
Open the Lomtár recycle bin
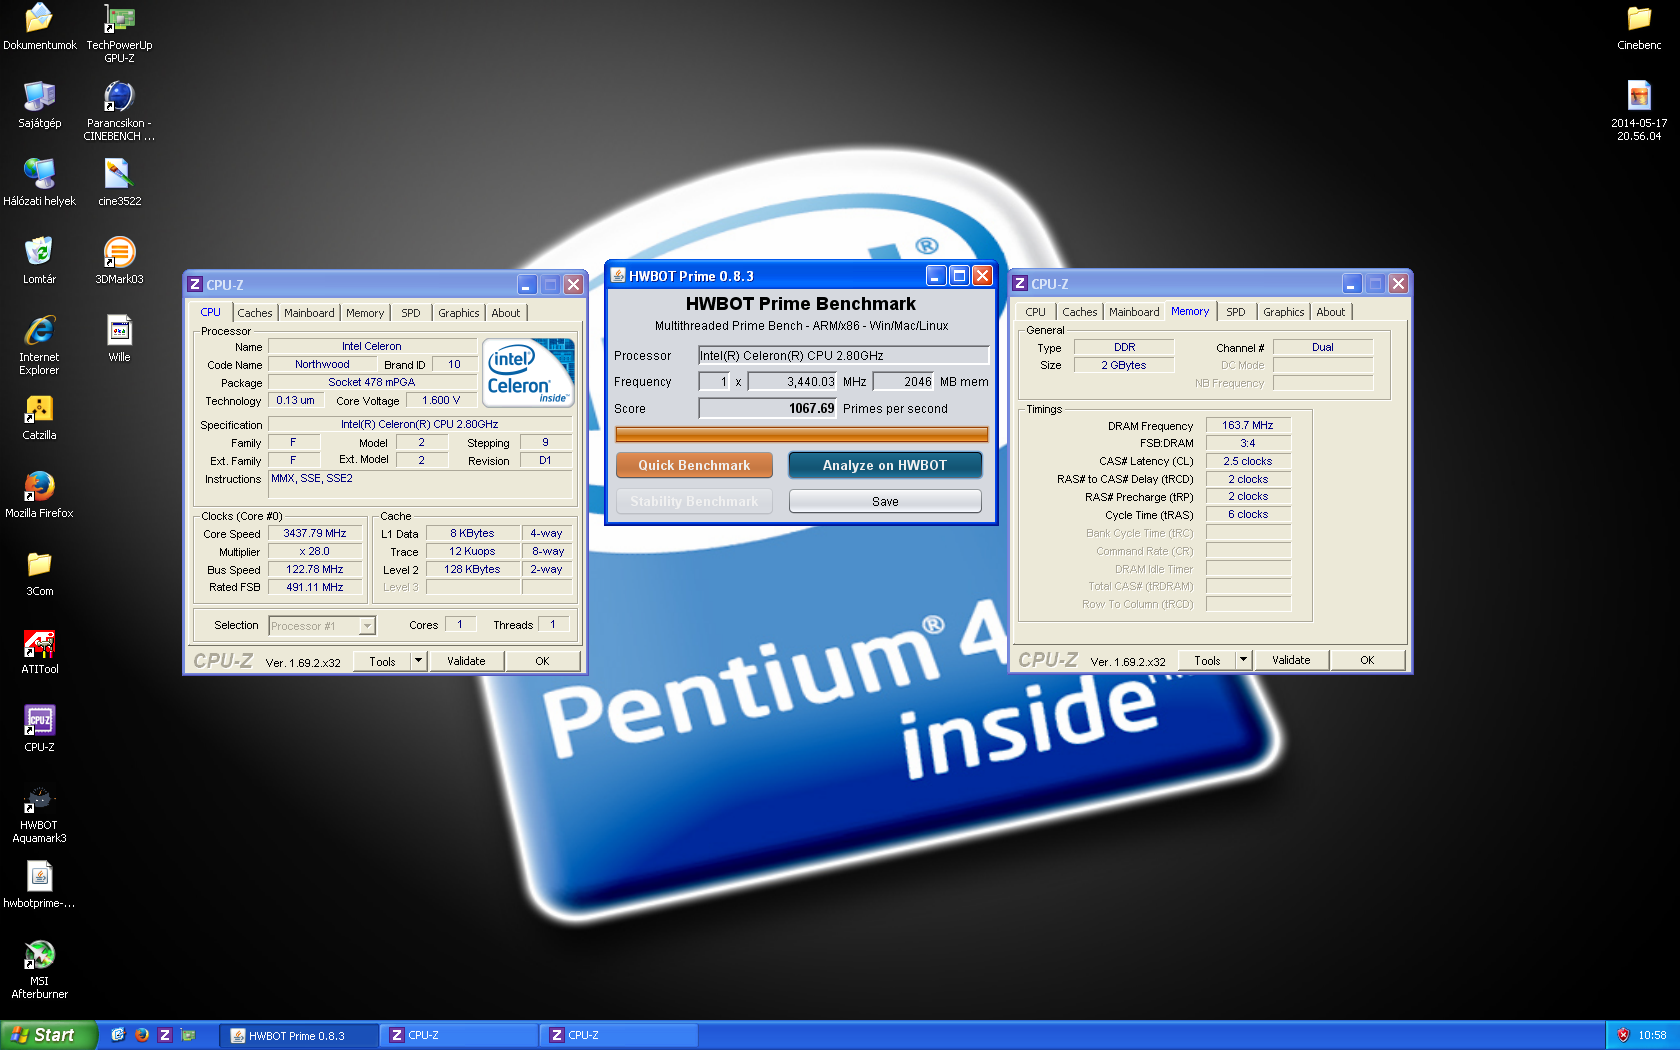(39, 261)
